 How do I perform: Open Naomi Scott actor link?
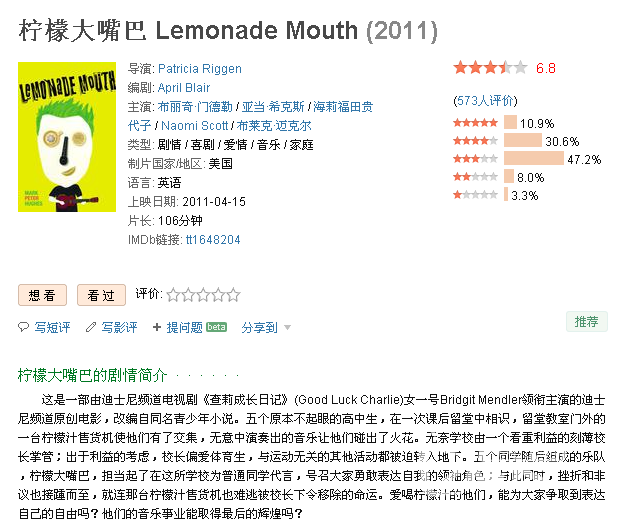[195, 126]
